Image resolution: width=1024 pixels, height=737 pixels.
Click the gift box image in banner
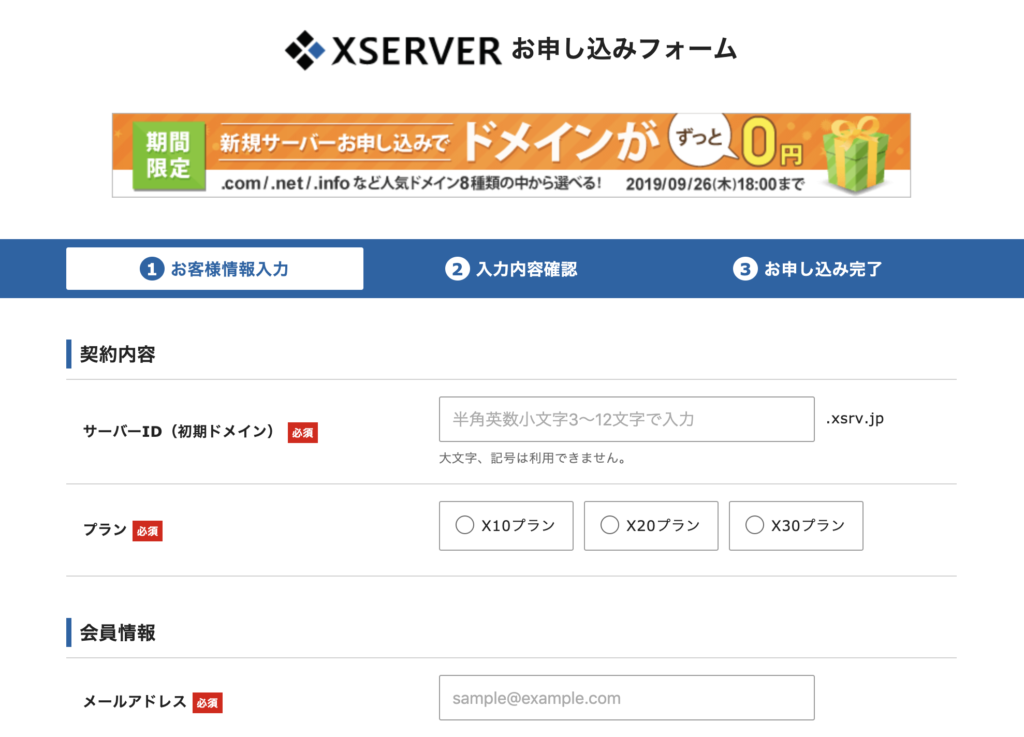pos(857,154)
